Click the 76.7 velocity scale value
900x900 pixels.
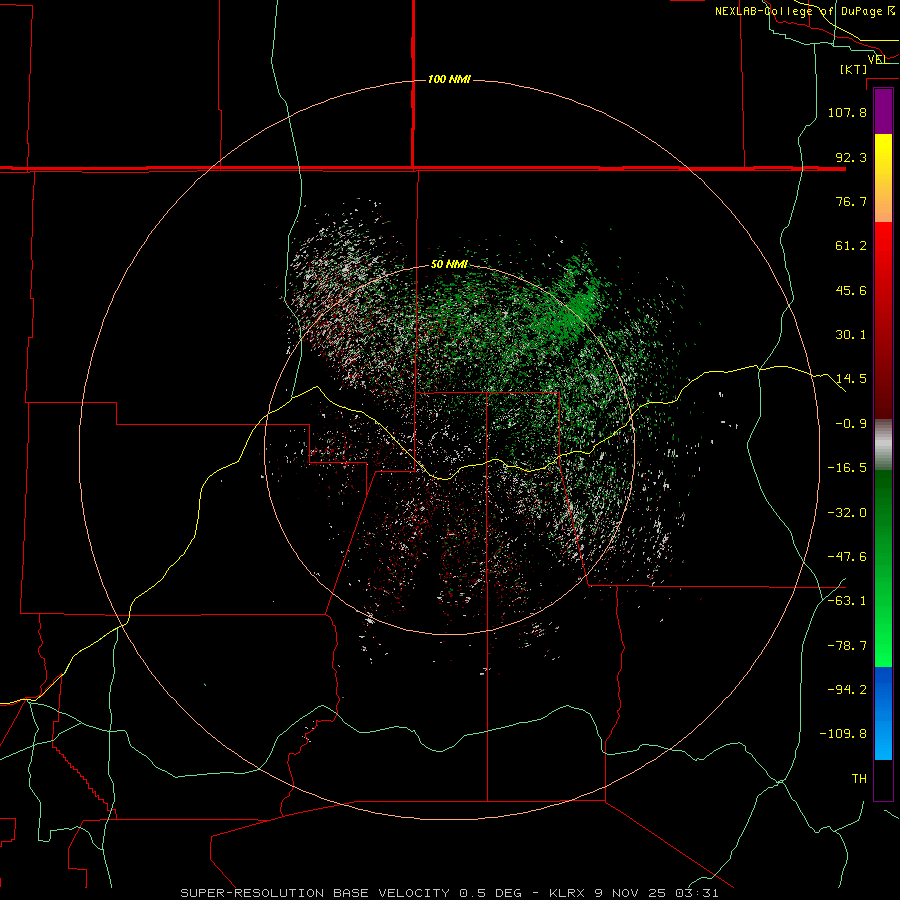tap(851, 201)
